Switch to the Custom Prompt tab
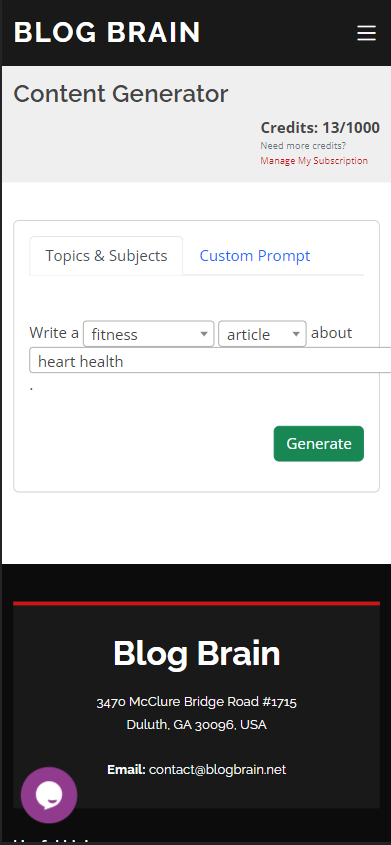This screenshot has height=845, width=391. [x=255, y=255]
